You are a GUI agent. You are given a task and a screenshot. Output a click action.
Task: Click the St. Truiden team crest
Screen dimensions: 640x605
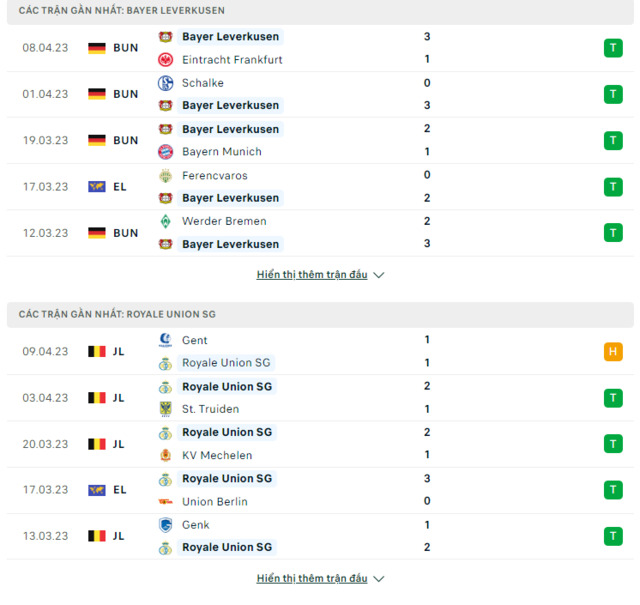[x=165, y=409]
